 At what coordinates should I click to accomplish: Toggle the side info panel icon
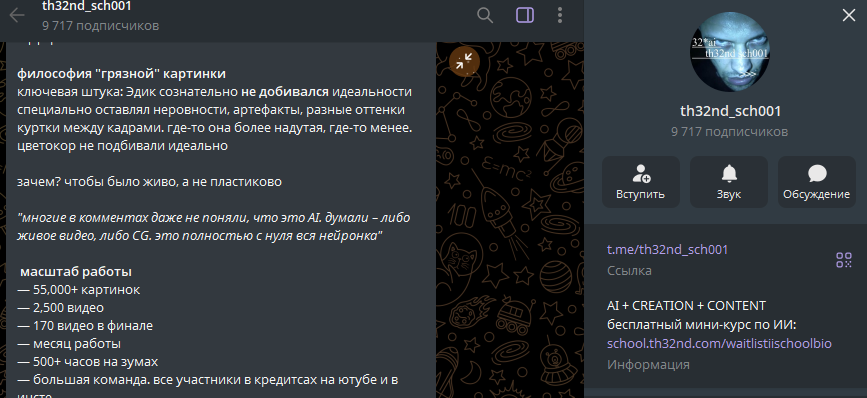pos(525,15)
